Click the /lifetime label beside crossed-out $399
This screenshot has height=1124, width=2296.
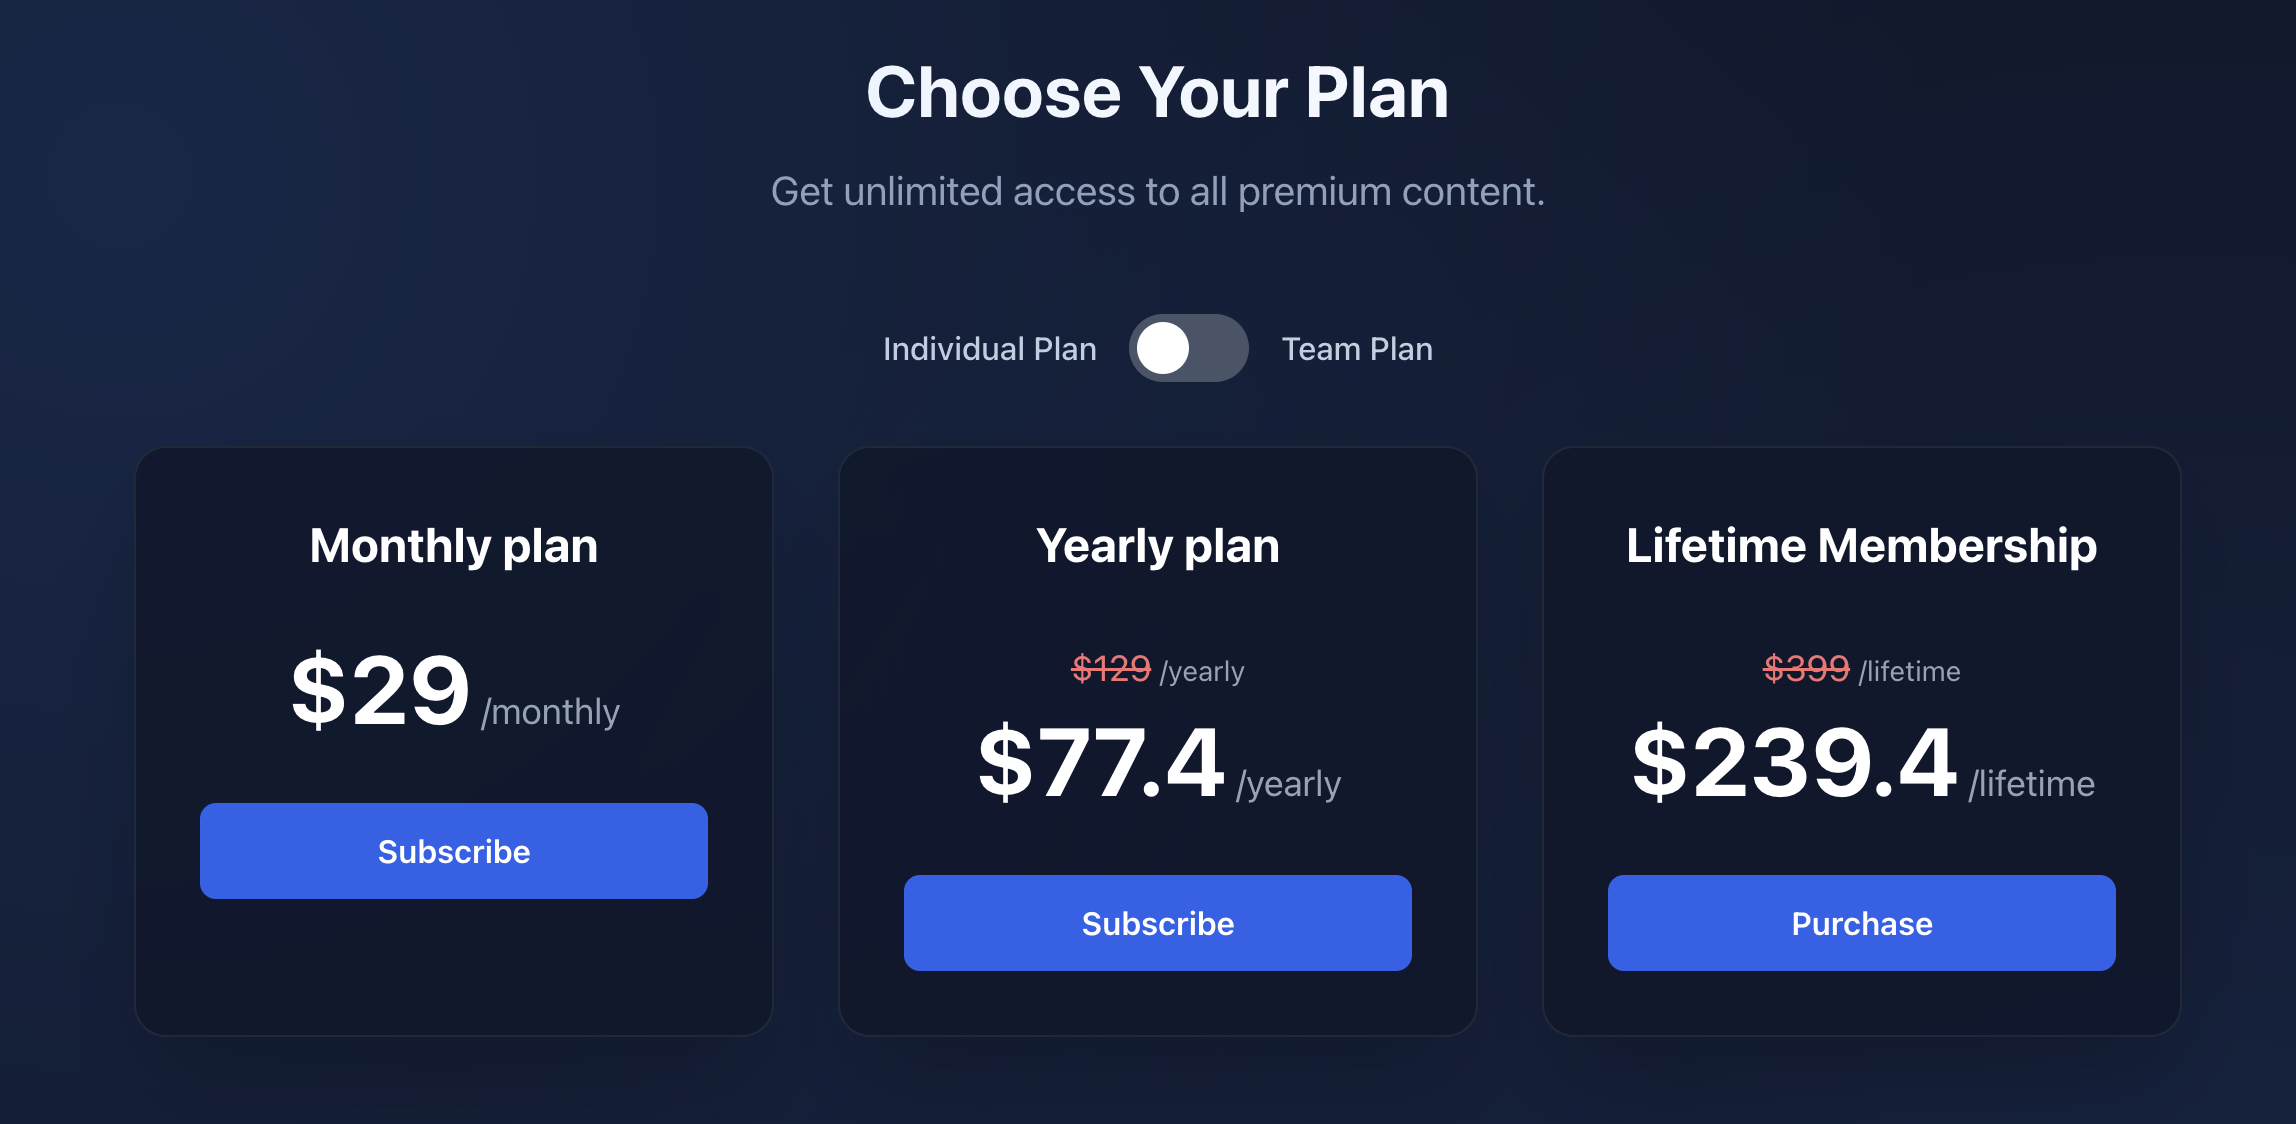pyautogui.click(x=1909, y=671)
